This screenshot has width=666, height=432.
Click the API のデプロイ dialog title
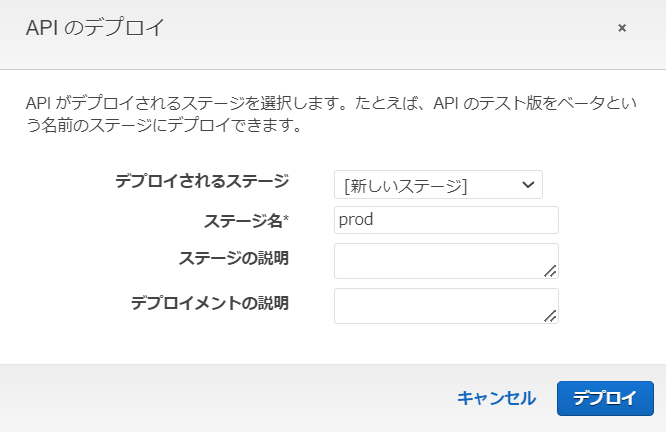click(x=94, y=27)
